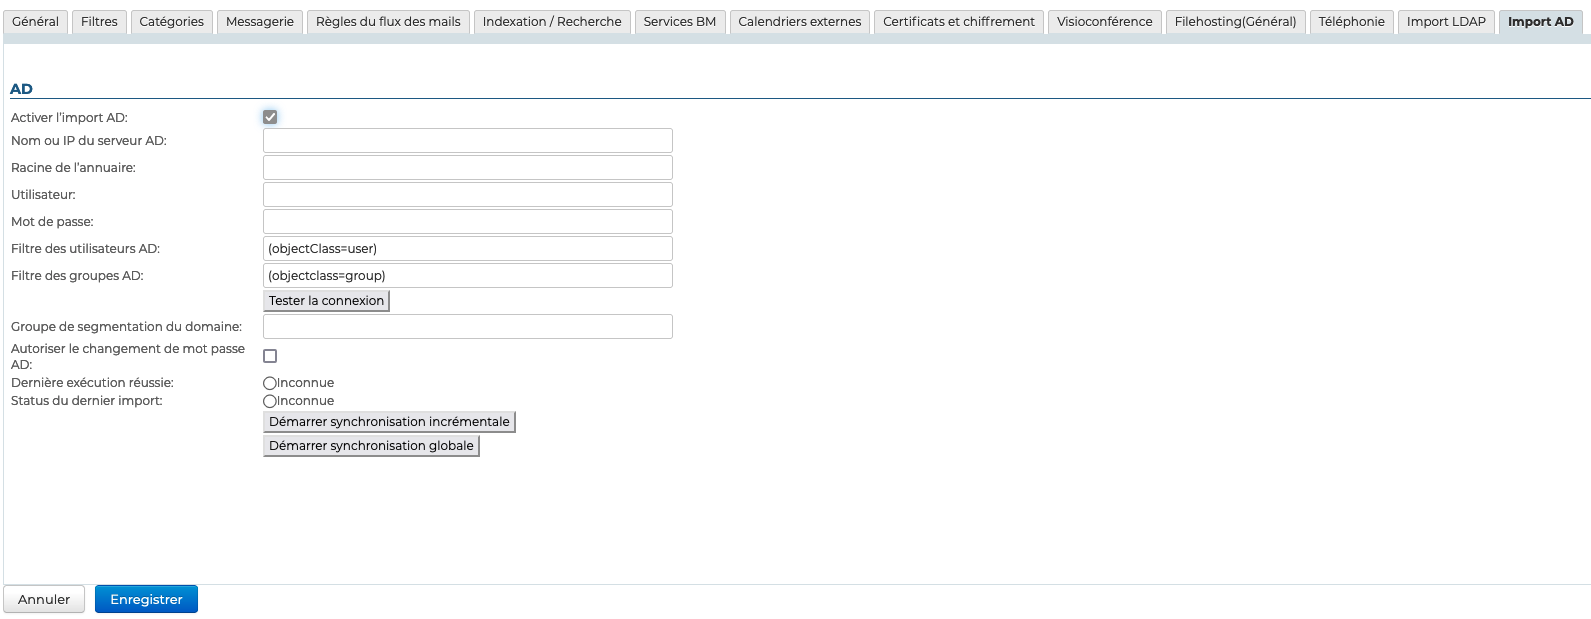1591x619 pixels.
Task: Switch to the Filtres tab
Action: click(x=99, y=22)
